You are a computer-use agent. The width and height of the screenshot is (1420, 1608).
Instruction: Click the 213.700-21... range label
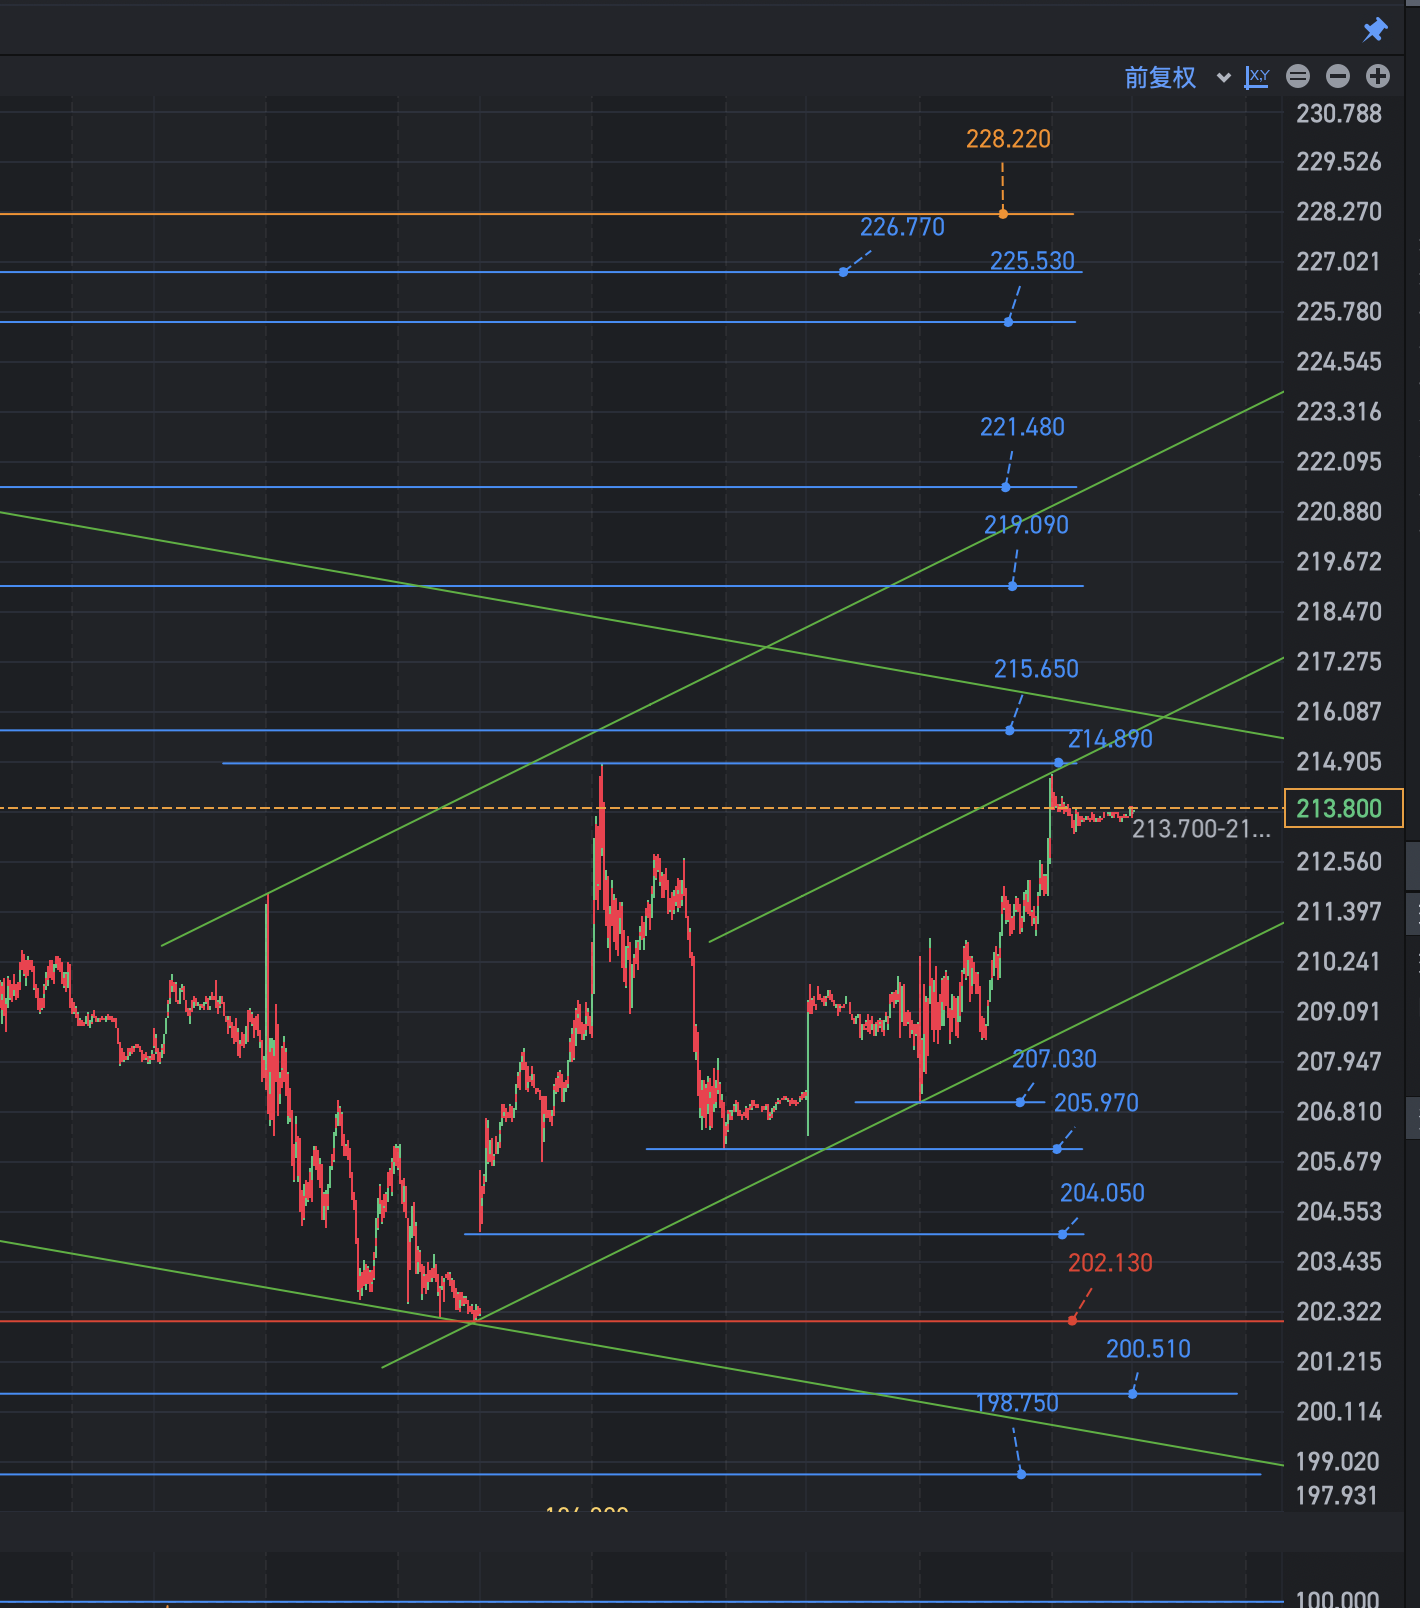click(1201, 829)
